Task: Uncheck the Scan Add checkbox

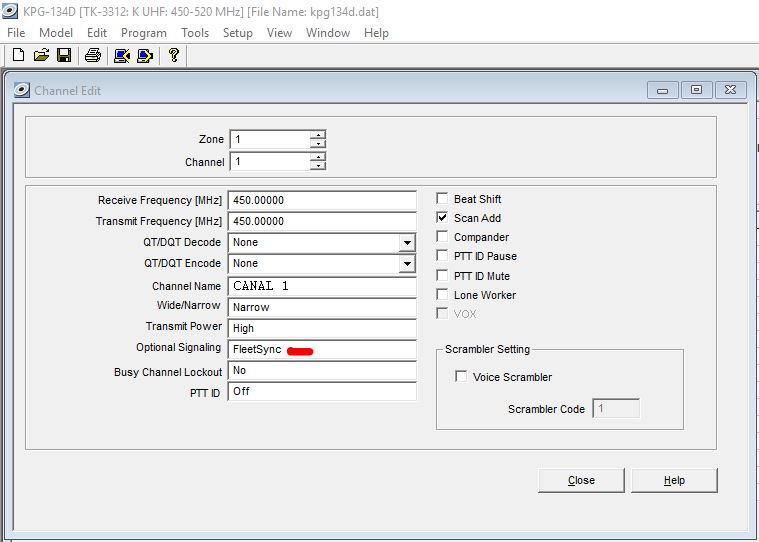Action: click(x=442, y=218)
